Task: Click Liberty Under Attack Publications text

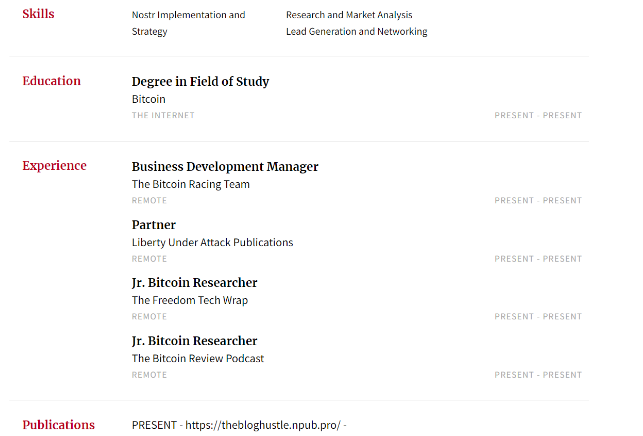Action: [x=212, y=242]
